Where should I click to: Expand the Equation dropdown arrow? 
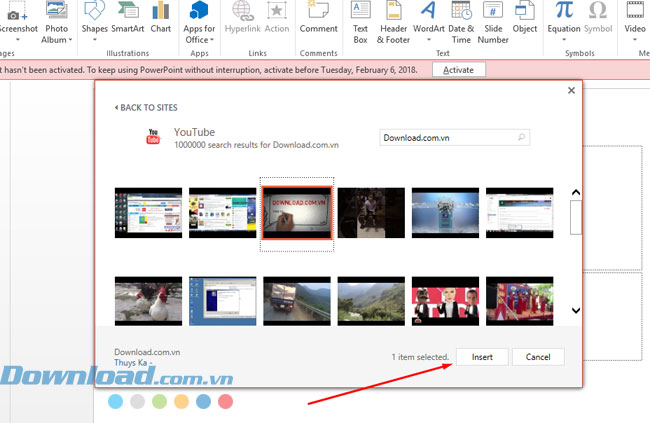tap(564, 40)
